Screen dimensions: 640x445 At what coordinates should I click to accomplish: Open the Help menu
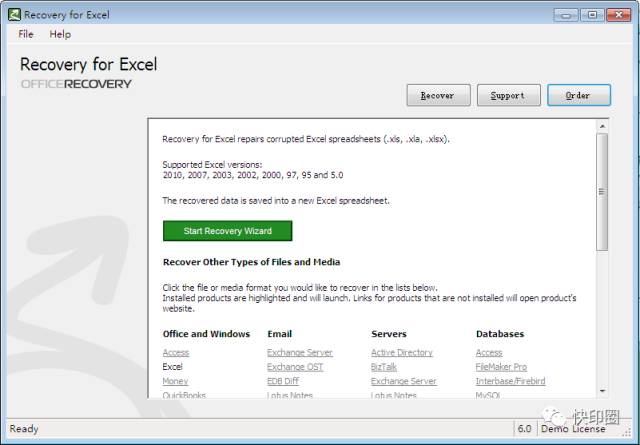tap(60, 34)
